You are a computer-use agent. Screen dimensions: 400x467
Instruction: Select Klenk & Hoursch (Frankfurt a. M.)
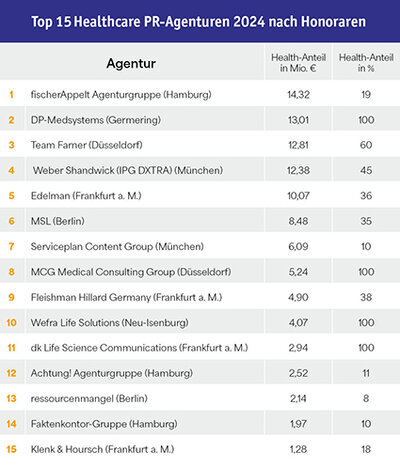[x=102, y=449]
